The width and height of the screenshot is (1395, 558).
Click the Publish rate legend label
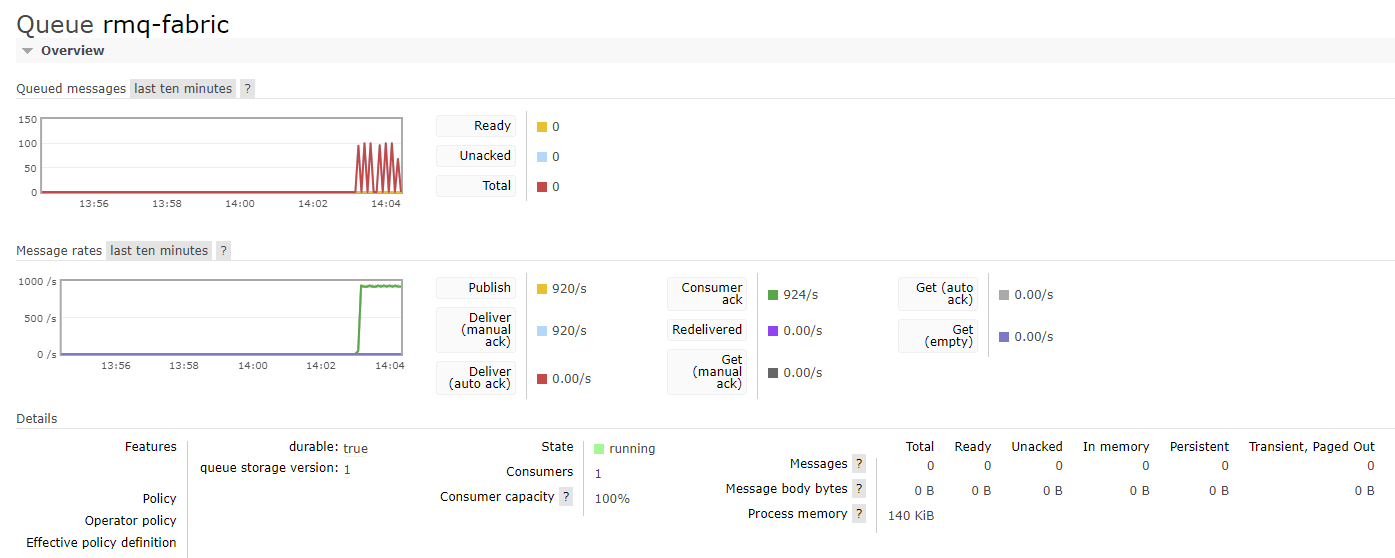[x=476, y=288]
